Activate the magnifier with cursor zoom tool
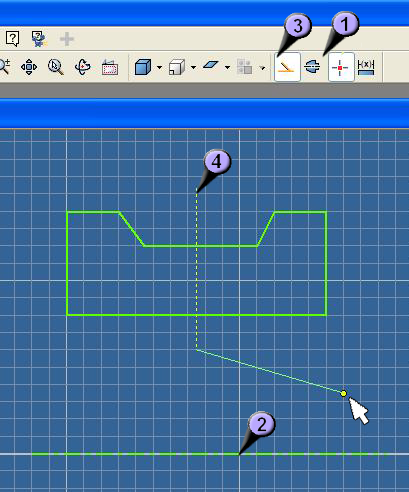Screen dimensions: 409x492 [56, 67]
